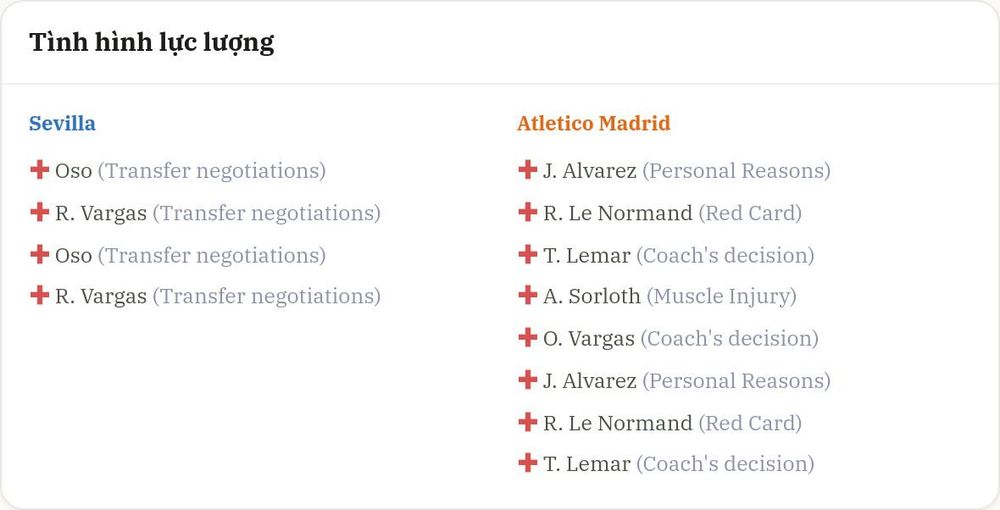This screenshot has height=510, width=1000.
Task: Click the red cross beside A. Sorloth
Action: pyautogui.click(x=527, y=295)
